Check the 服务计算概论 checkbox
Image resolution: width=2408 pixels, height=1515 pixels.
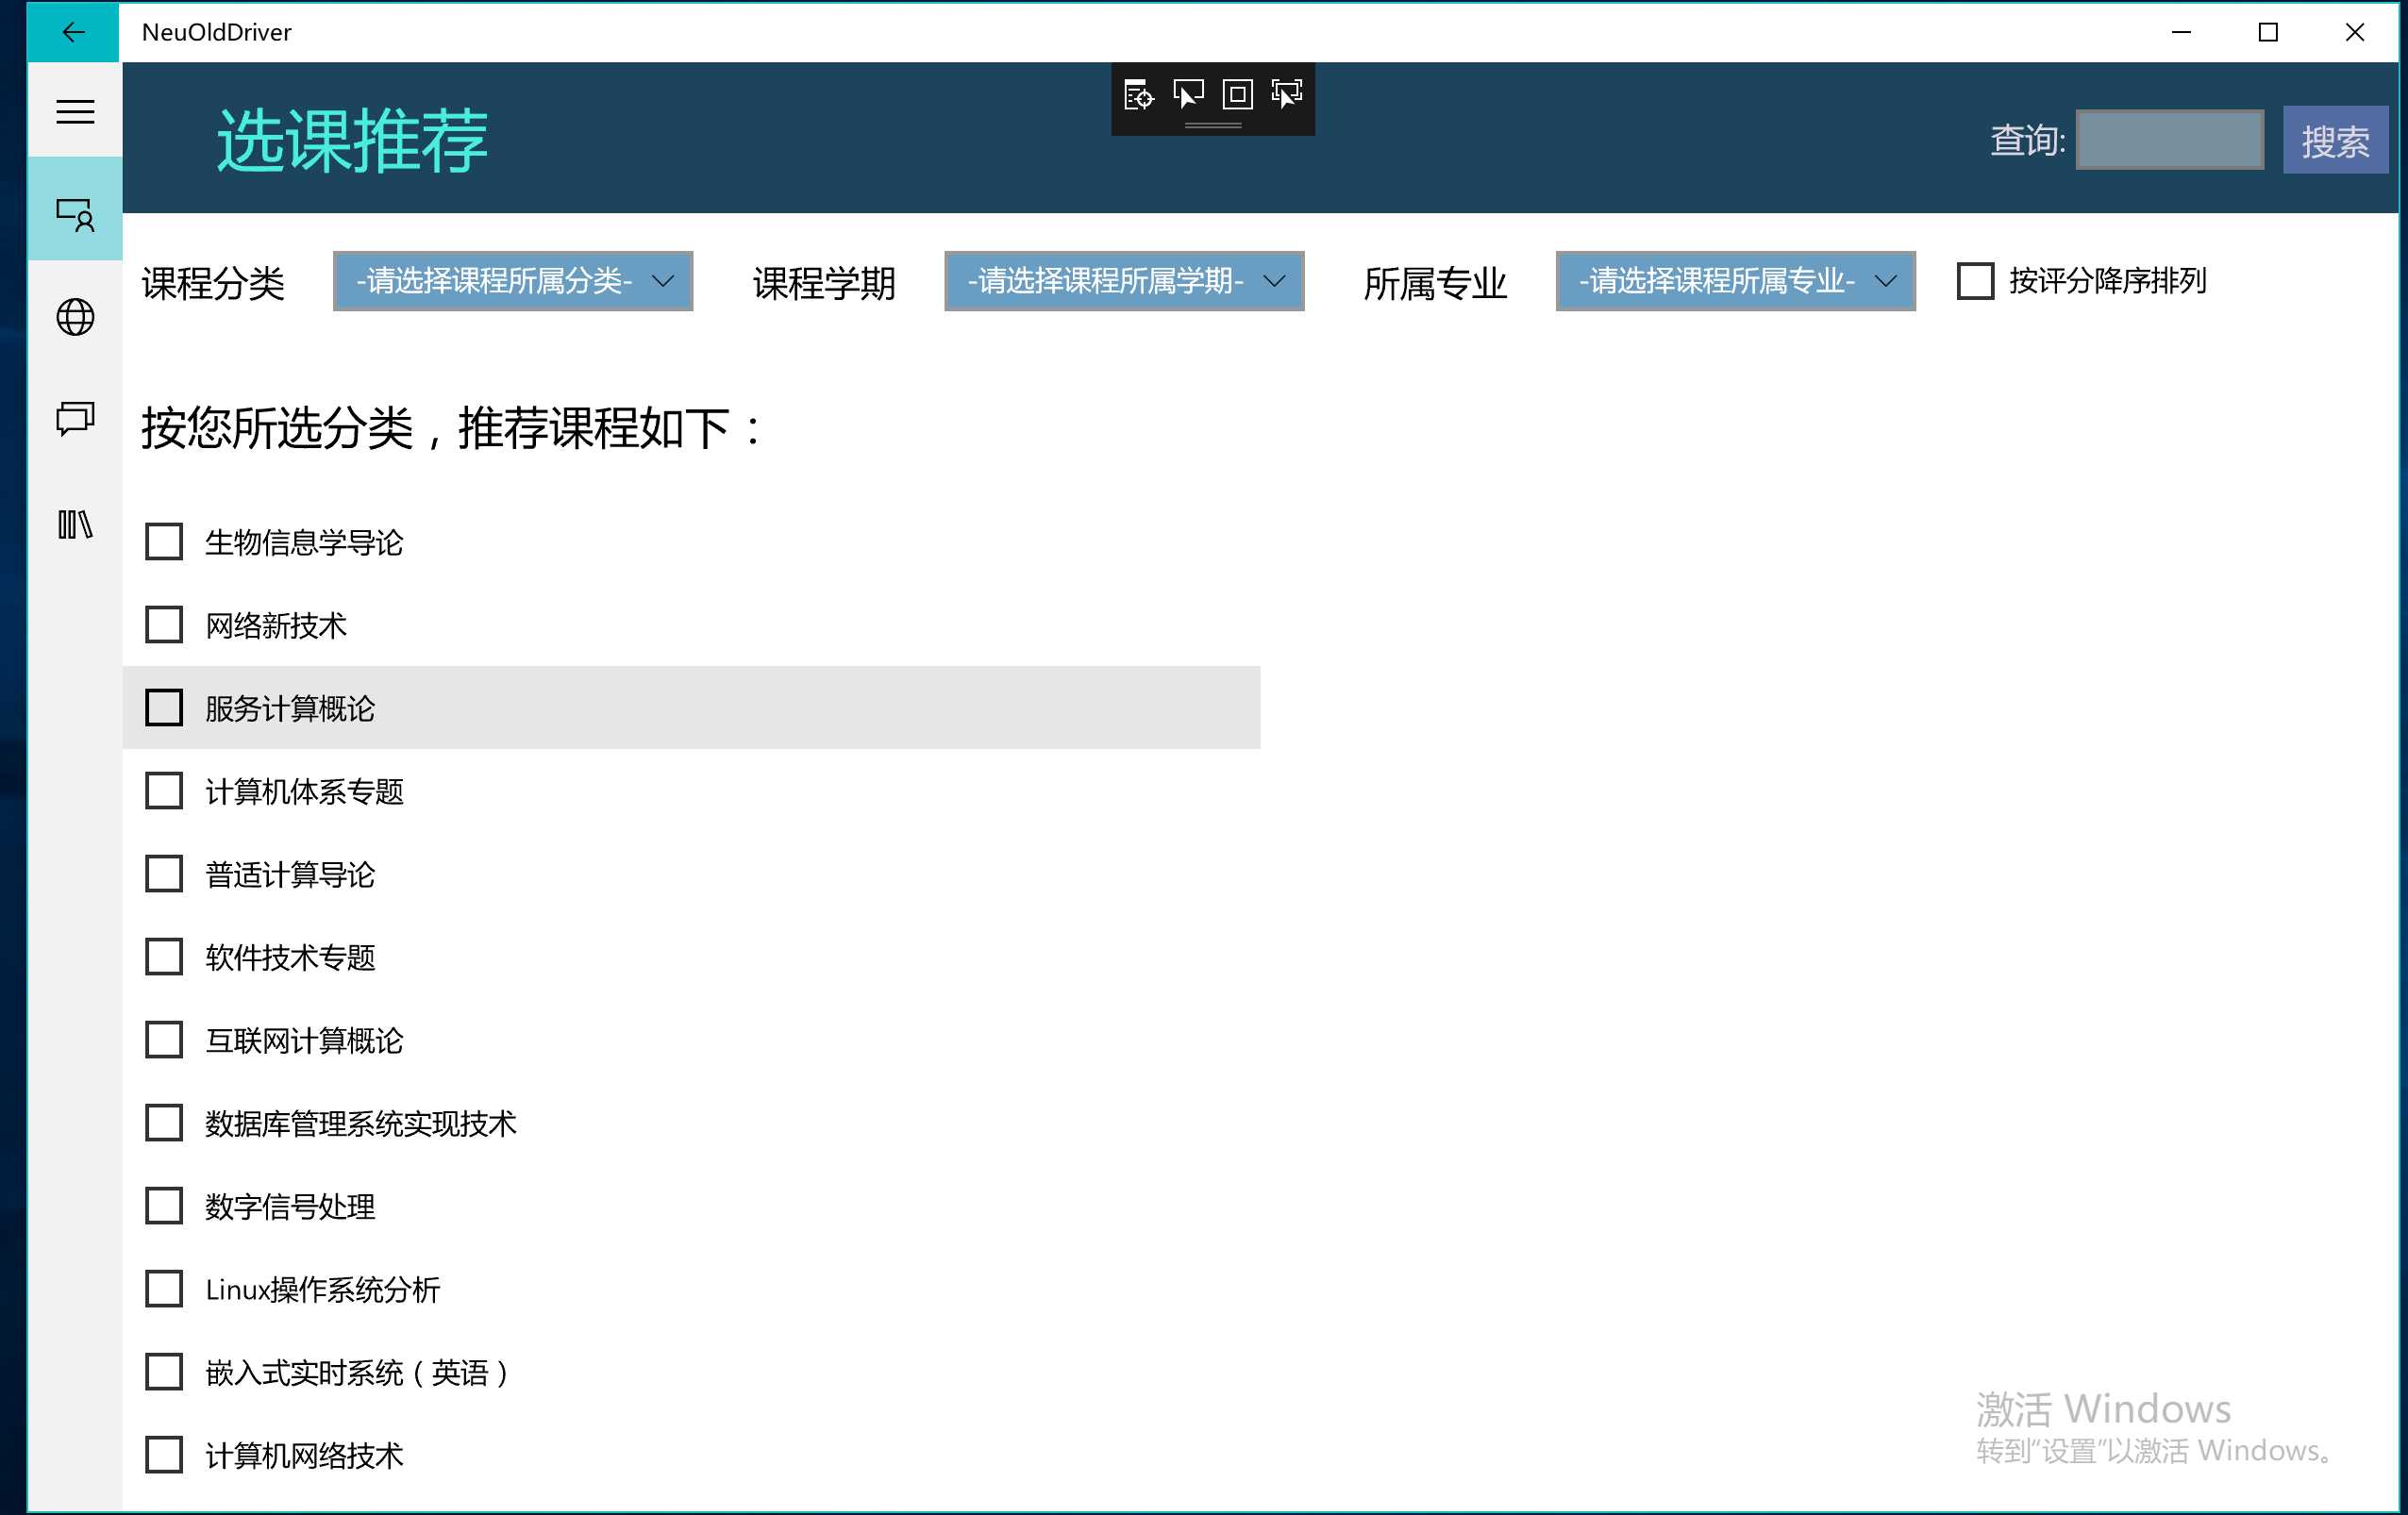click(164, 708)
